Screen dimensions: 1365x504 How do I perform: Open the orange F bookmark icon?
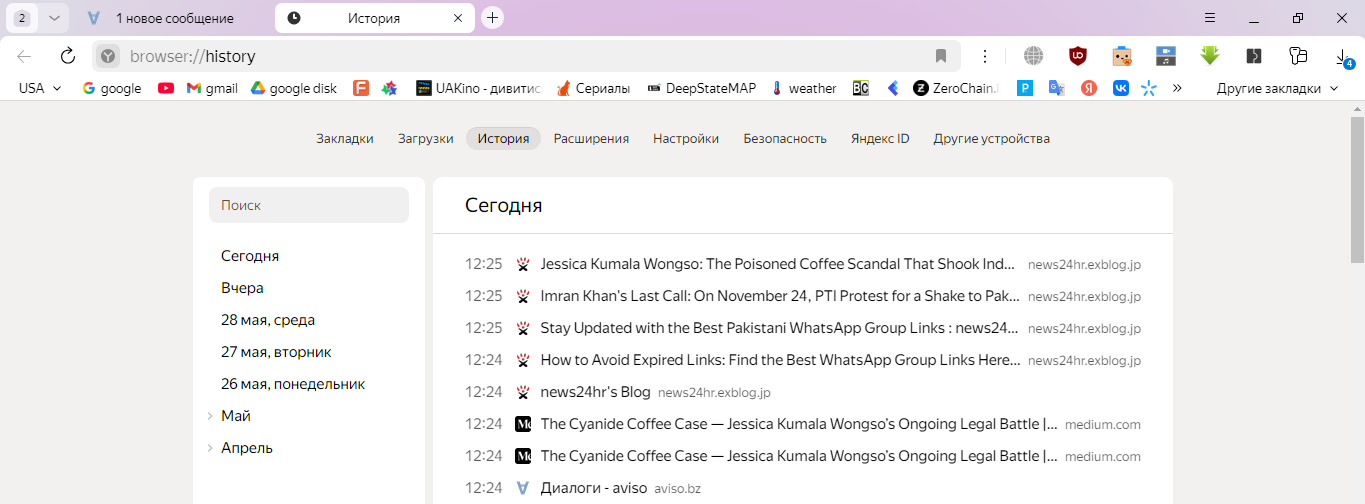tap(361, 88)
